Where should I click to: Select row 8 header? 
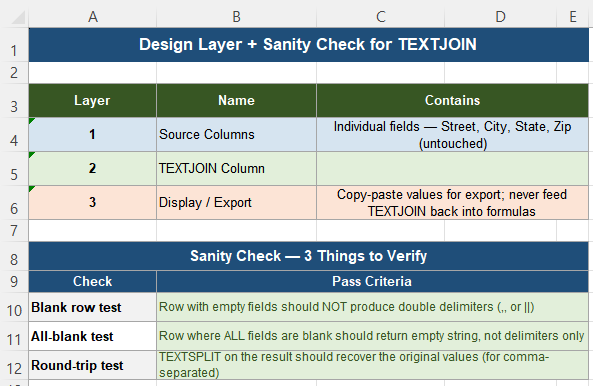click(14, 256)
